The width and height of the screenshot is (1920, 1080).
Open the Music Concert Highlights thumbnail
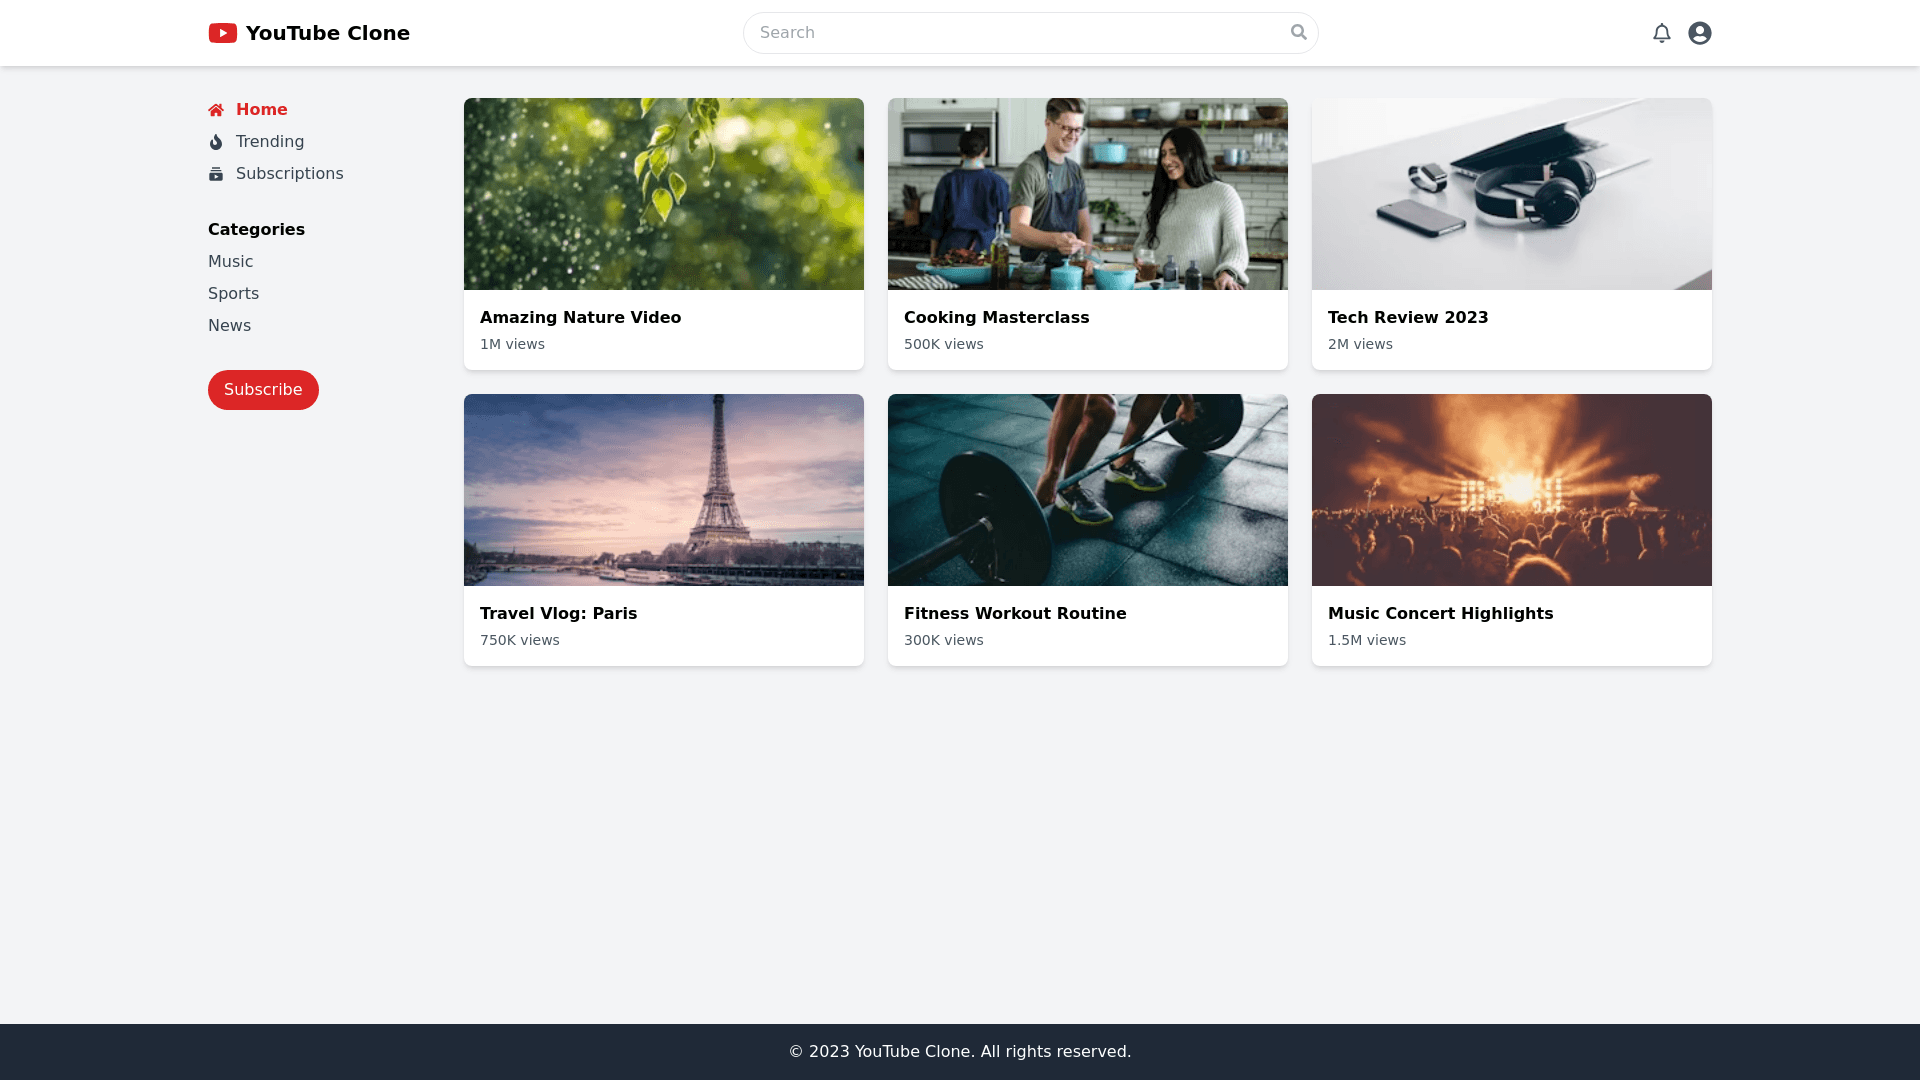coord(1512,490)
